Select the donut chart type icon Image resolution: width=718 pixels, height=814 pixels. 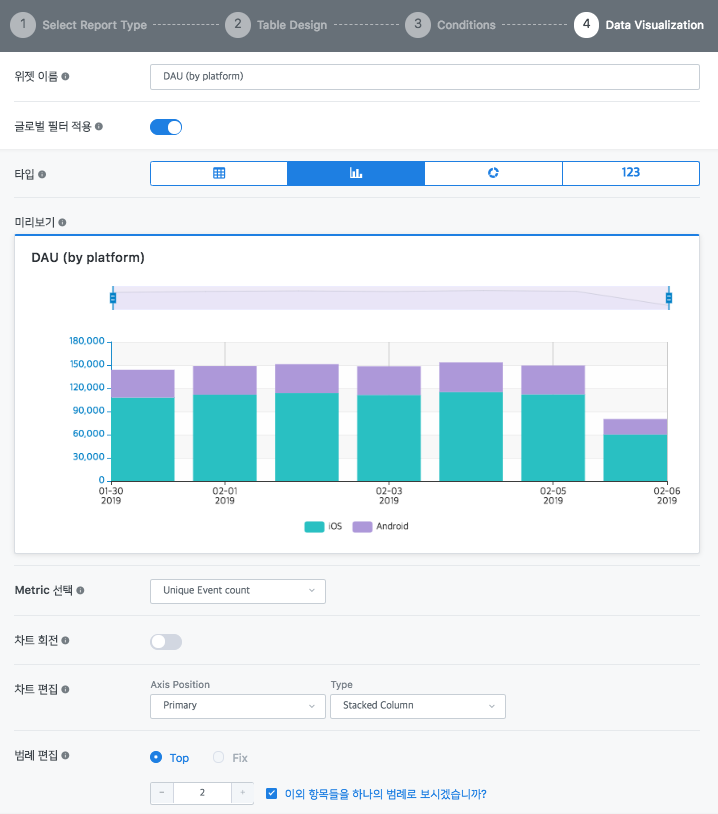[x=493, y=173]
